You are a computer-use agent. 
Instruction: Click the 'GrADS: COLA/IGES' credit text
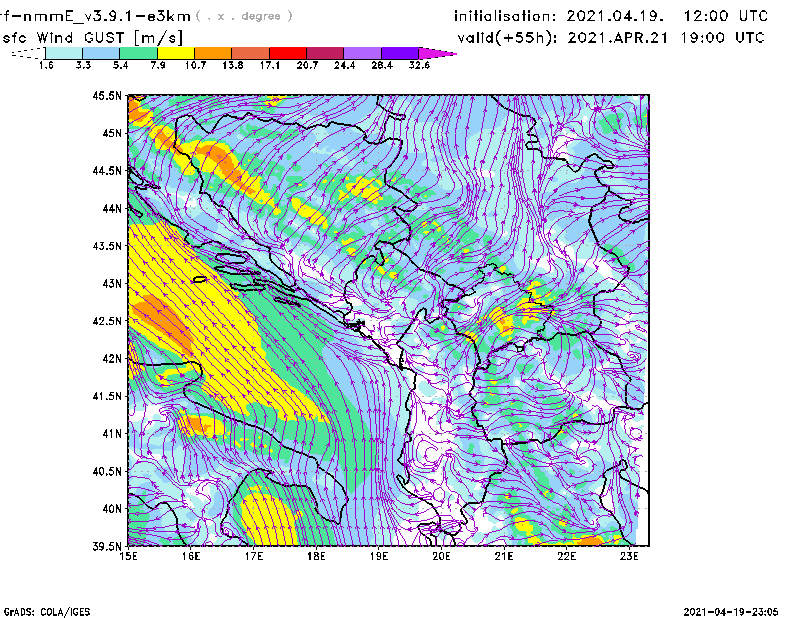pos(47,612)
